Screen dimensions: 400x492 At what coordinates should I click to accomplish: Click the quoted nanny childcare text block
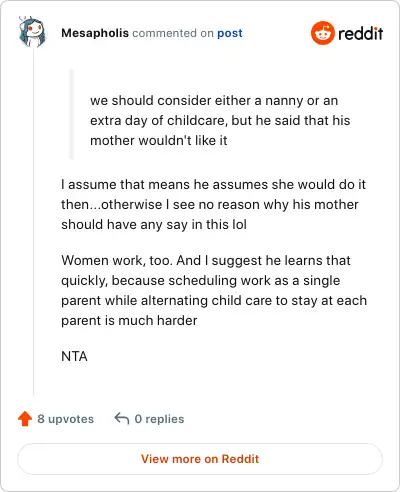click(220, 120)
